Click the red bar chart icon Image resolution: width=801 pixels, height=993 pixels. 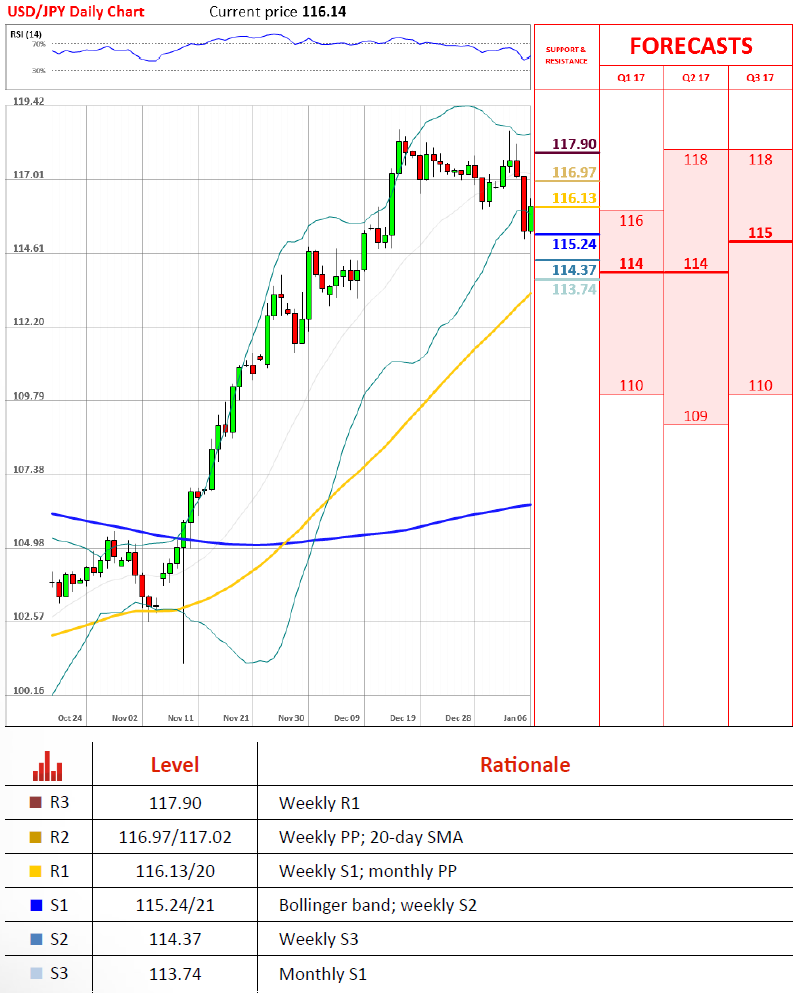point(47,766)
